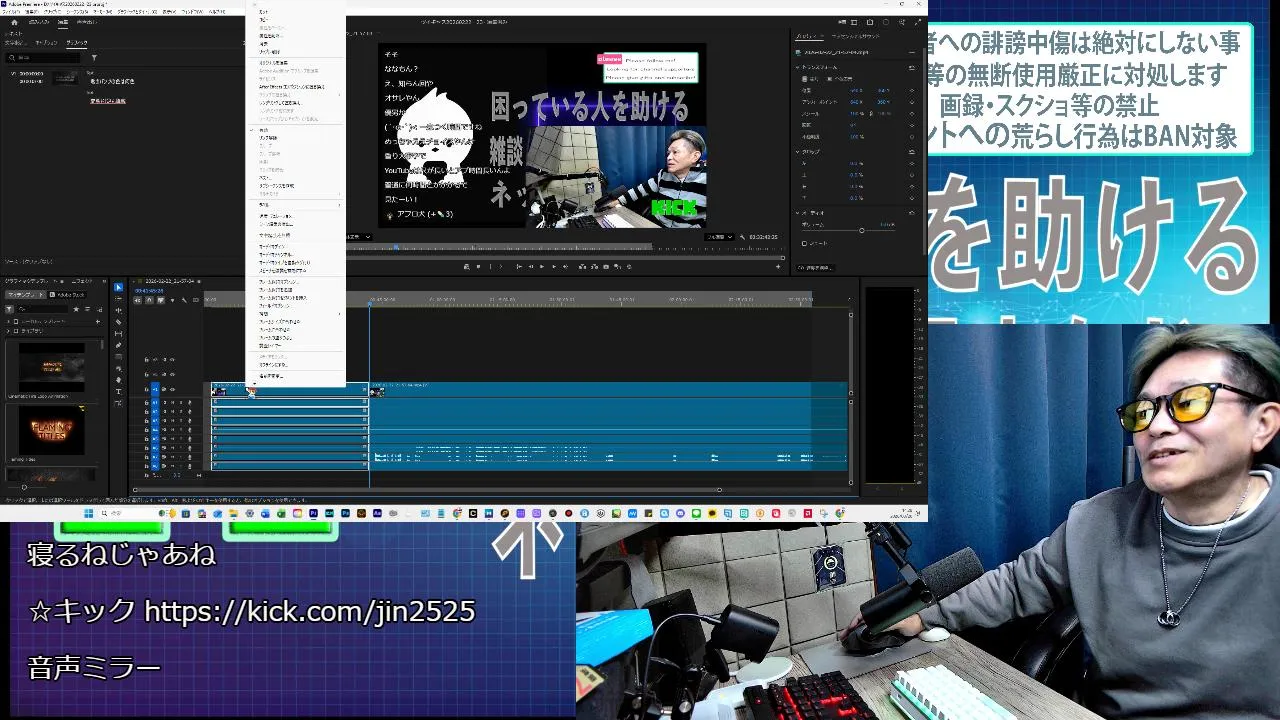Select the Track Select Forward tool

(x=118, y=299)
